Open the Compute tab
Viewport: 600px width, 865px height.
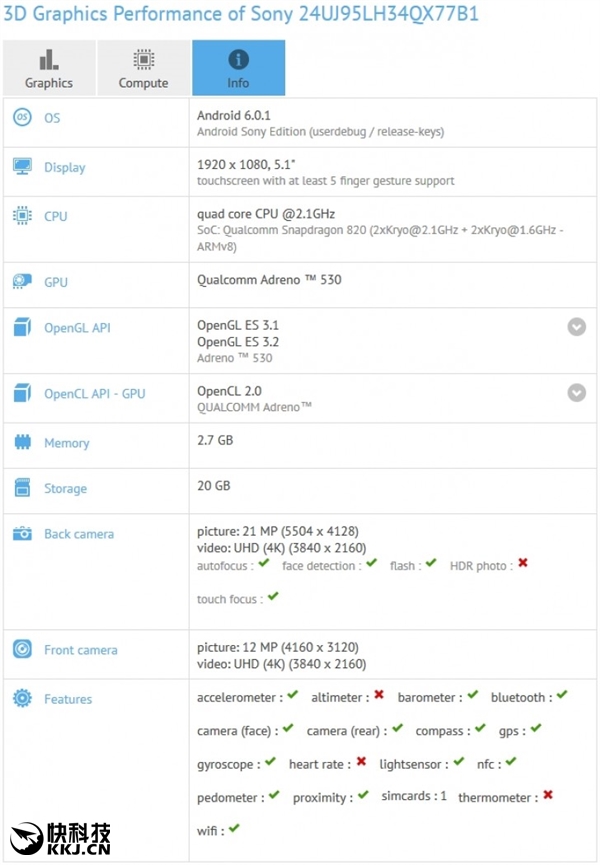pyautogui.click(x=143, y=68)
